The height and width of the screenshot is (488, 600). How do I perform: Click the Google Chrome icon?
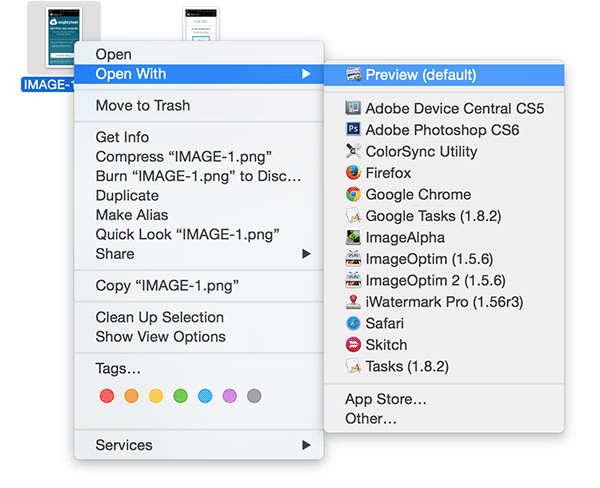(353, 195)
